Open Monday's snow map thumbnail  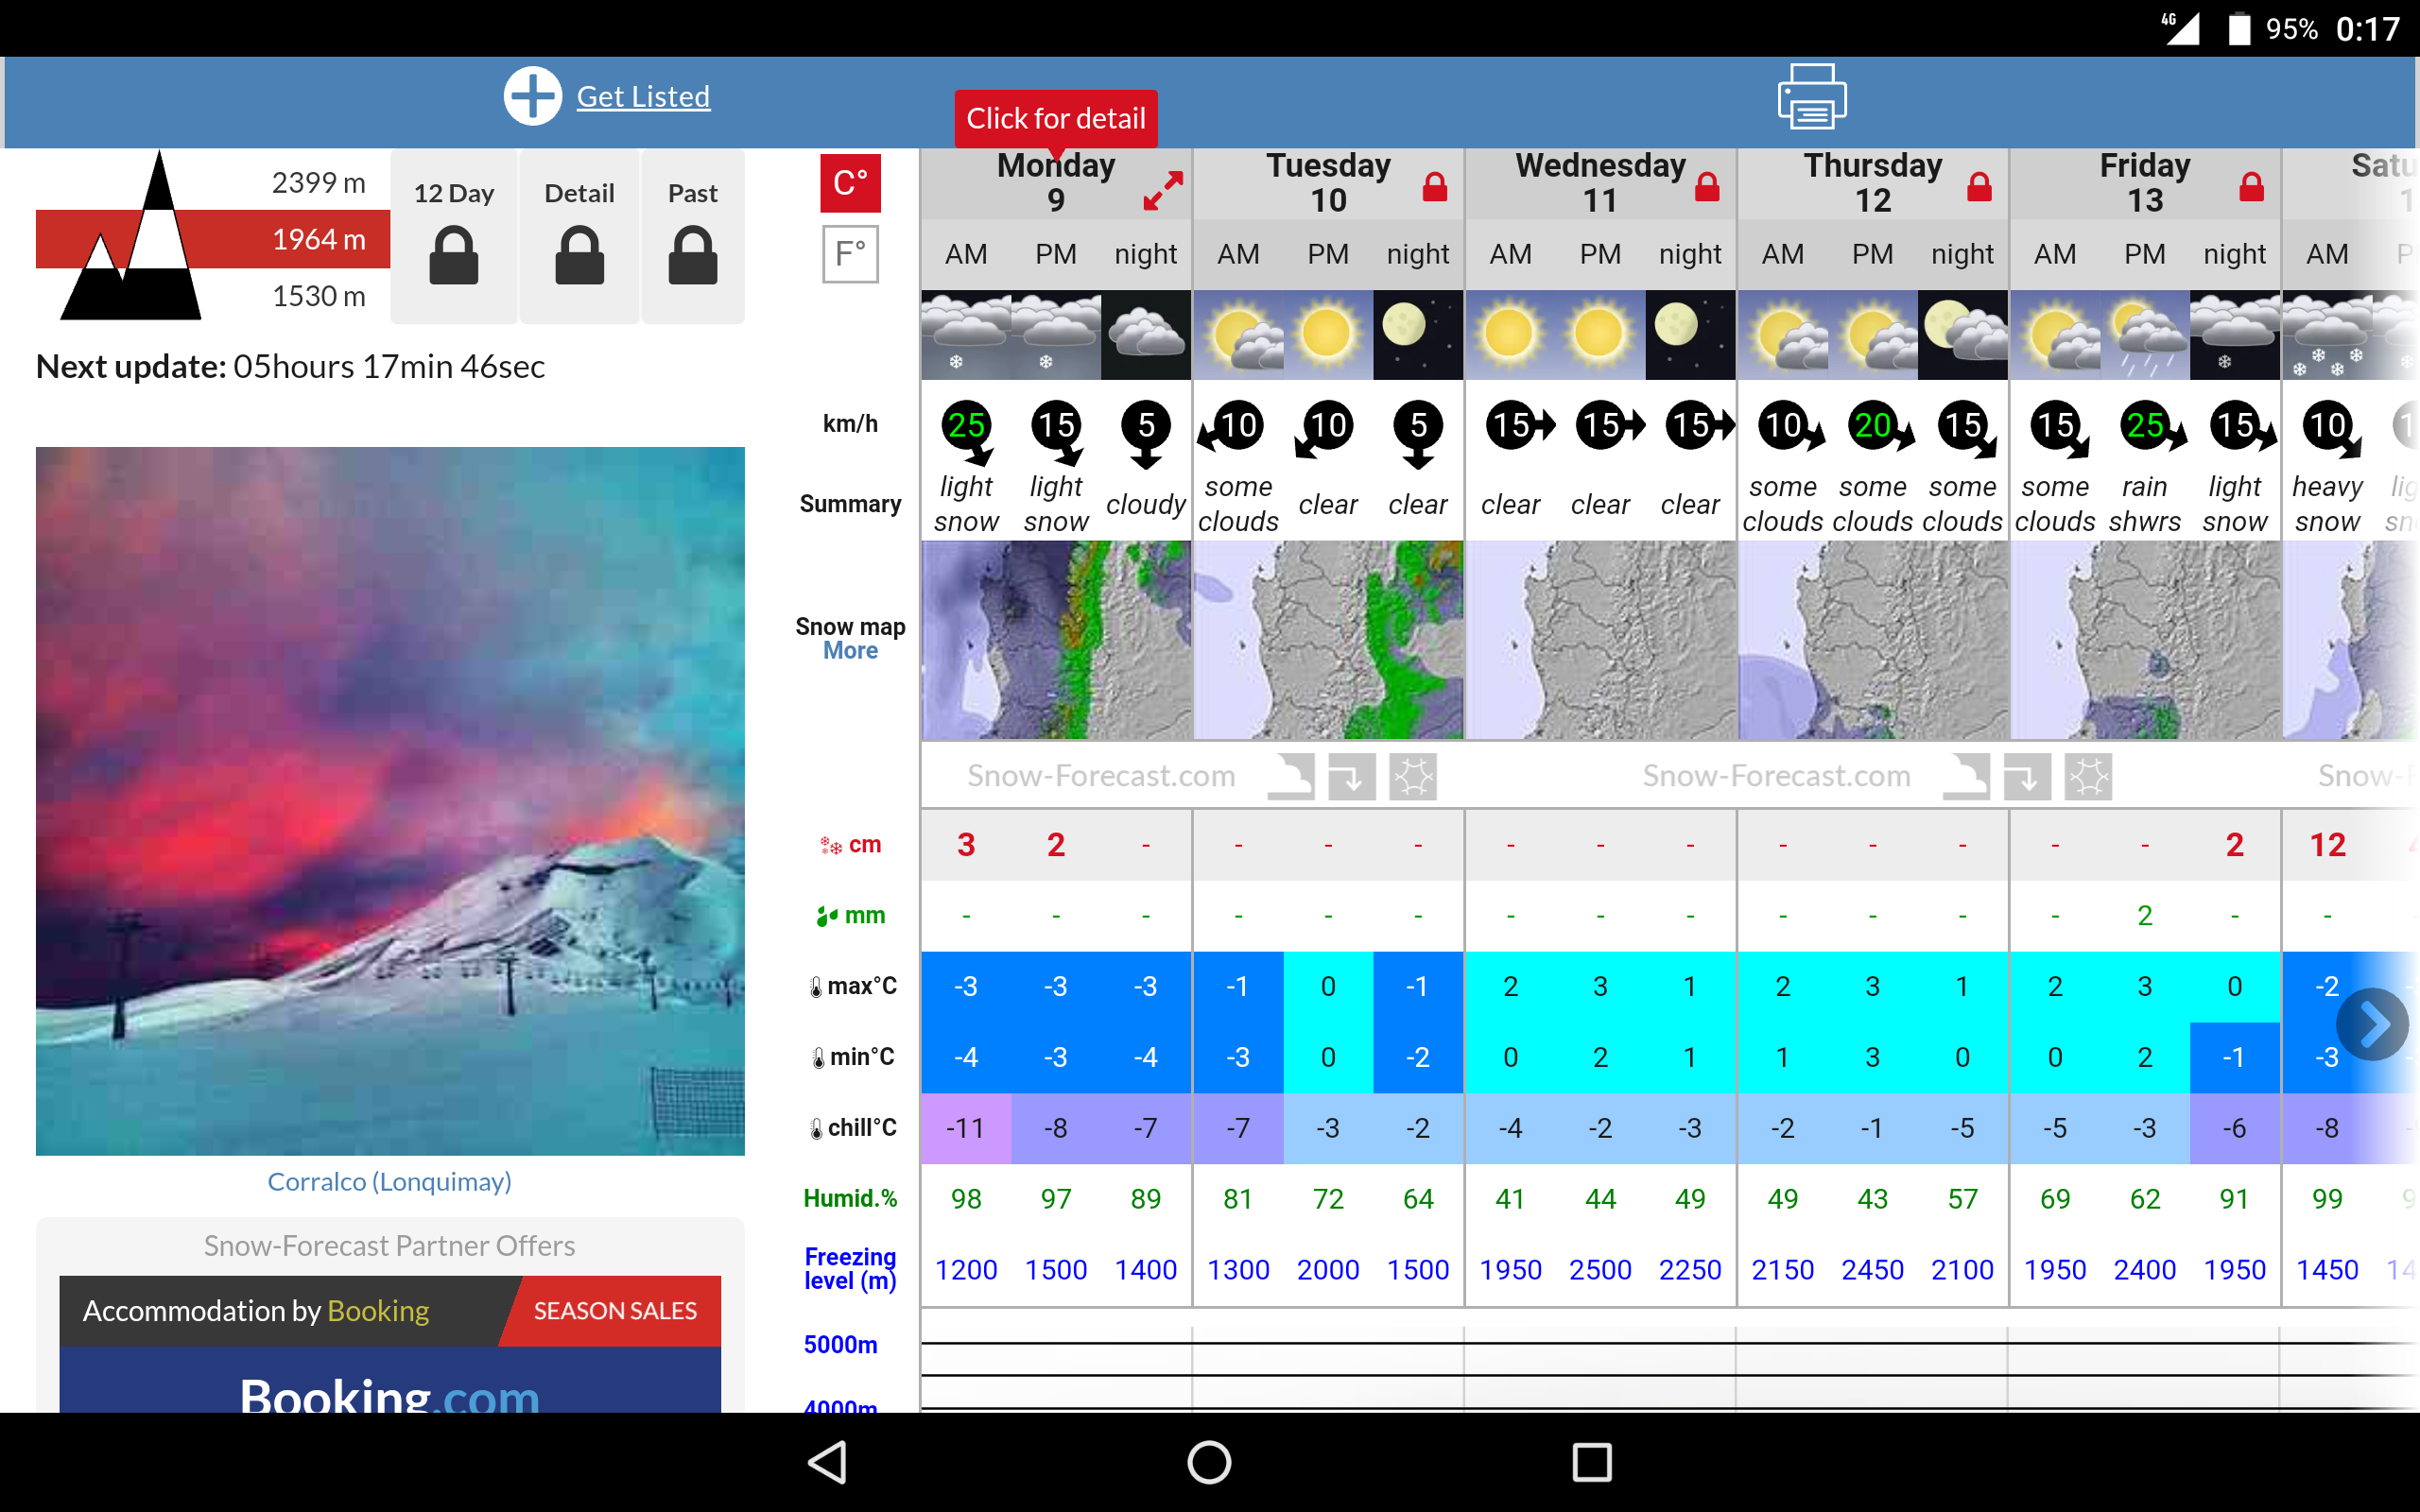click(1056, 640)
